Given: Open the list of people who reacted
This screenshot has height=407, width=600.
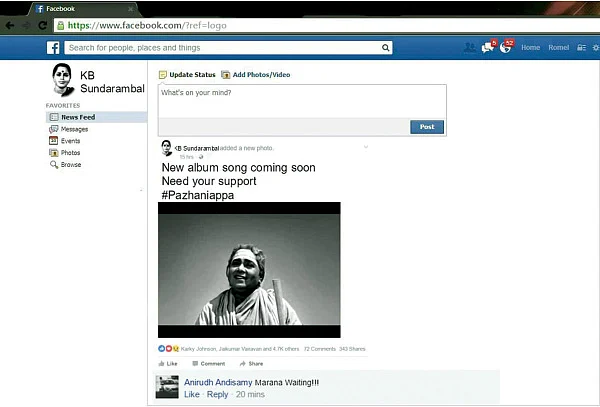Looking at the screenshot, I should point(240,349).
